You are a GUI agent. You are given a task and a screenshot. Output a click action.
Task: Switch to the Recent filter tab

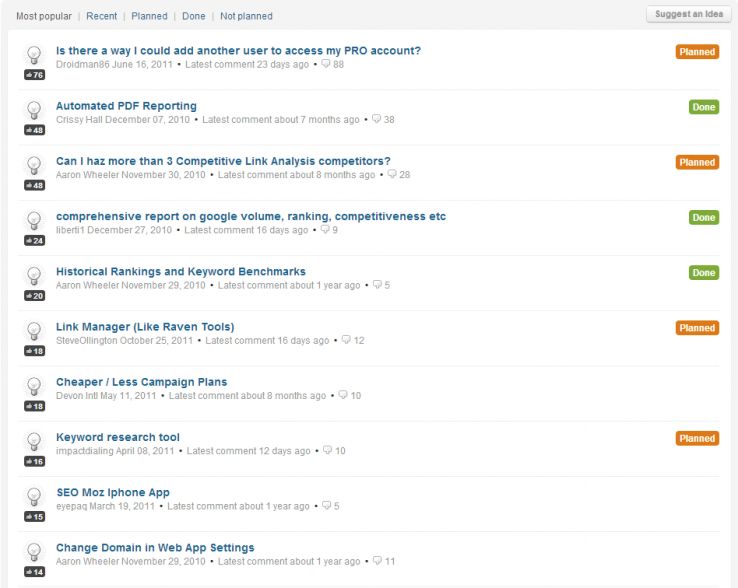coord(101,16)
